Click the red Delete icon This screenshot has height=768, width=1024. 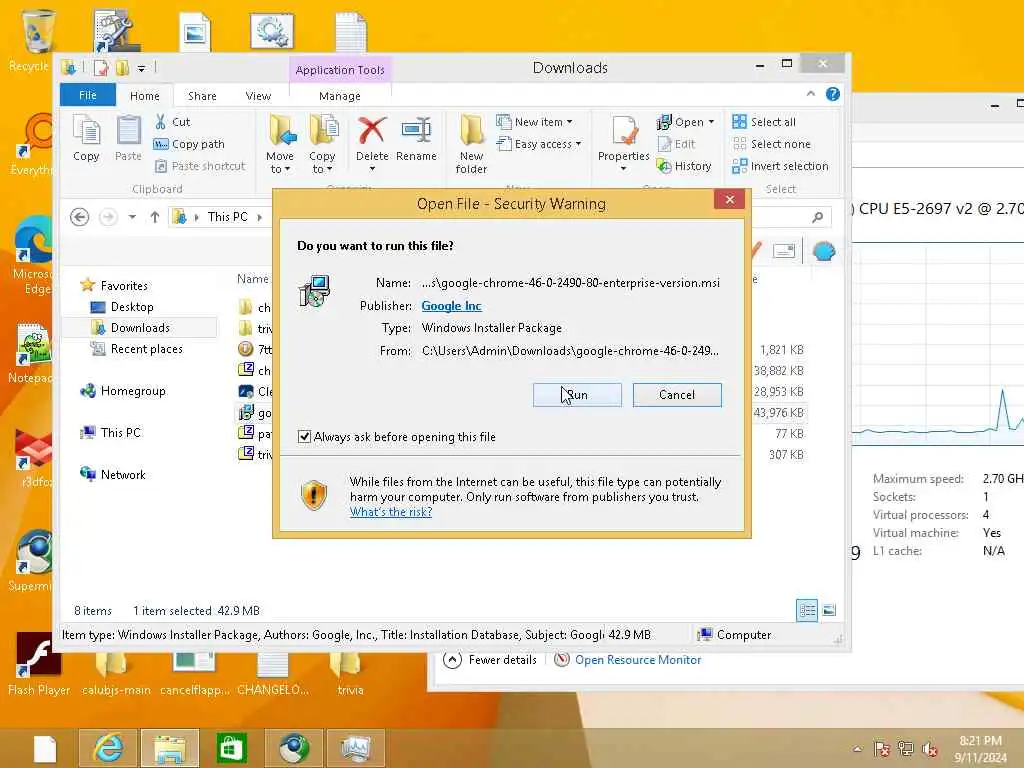tap(372, 131)
